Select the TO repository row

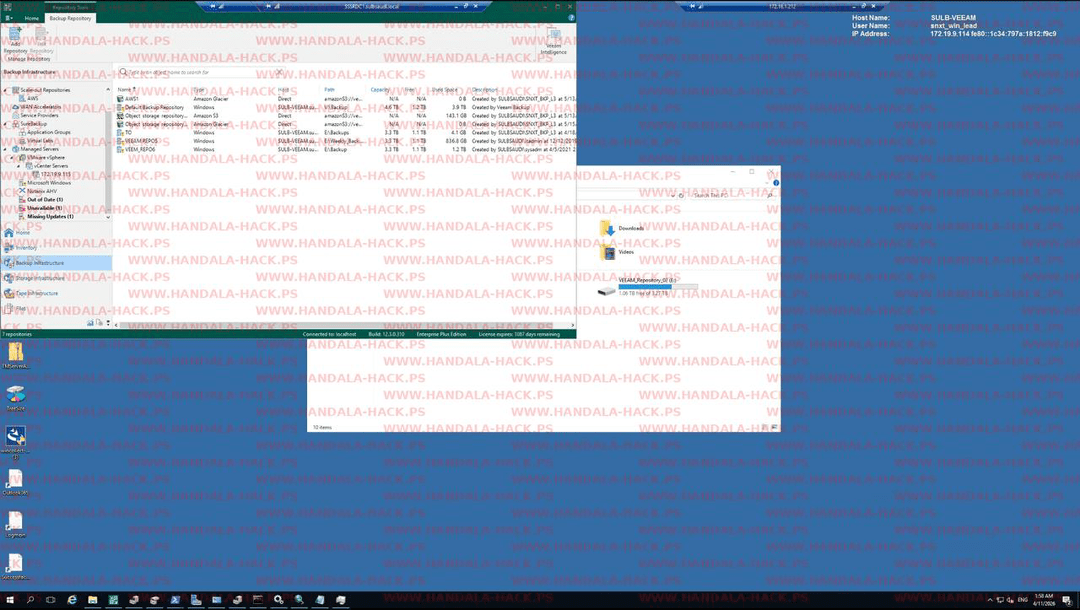click(x=344, y=132)
